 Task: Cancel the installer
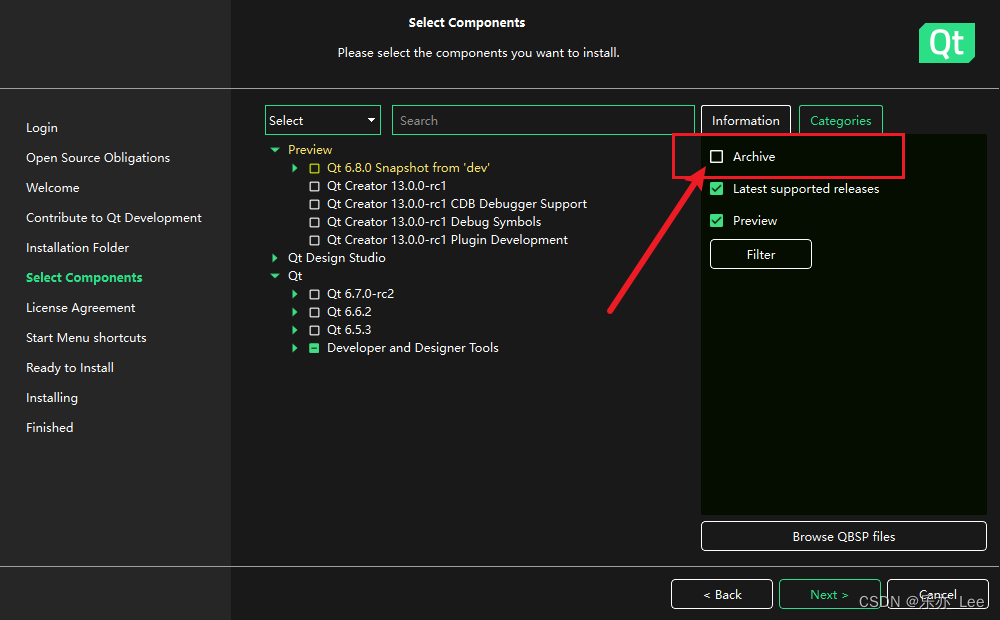click(938, 594)
